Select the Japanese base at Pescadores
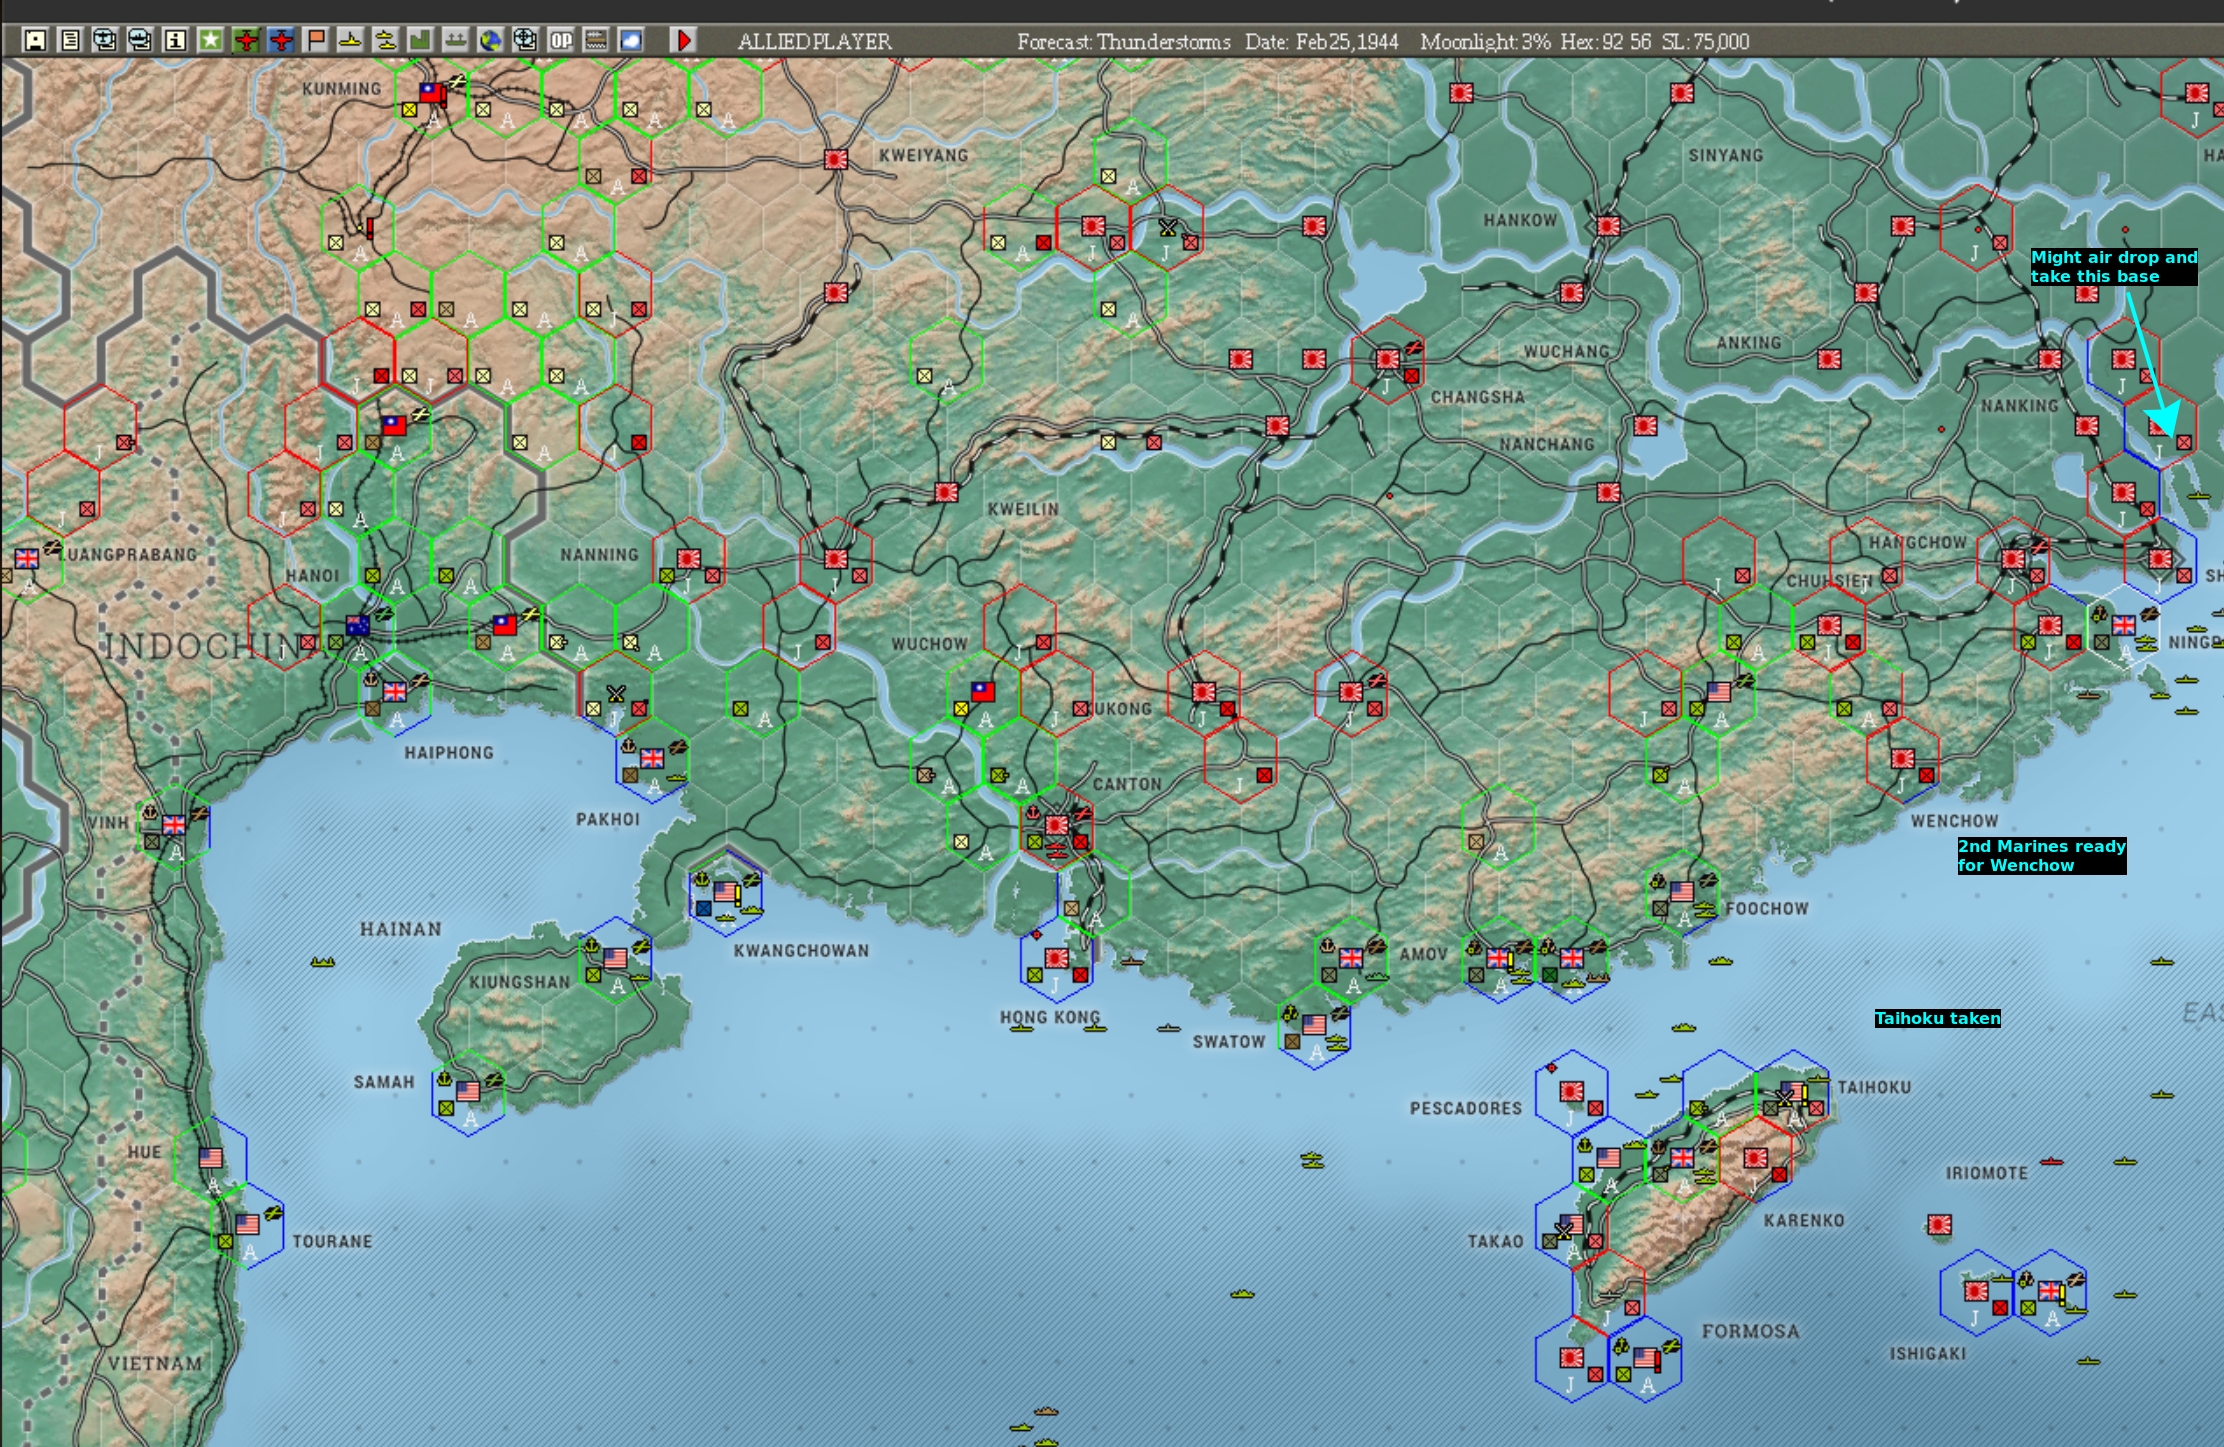The image size is (2224, 1447). (x=1571, y=1090)
